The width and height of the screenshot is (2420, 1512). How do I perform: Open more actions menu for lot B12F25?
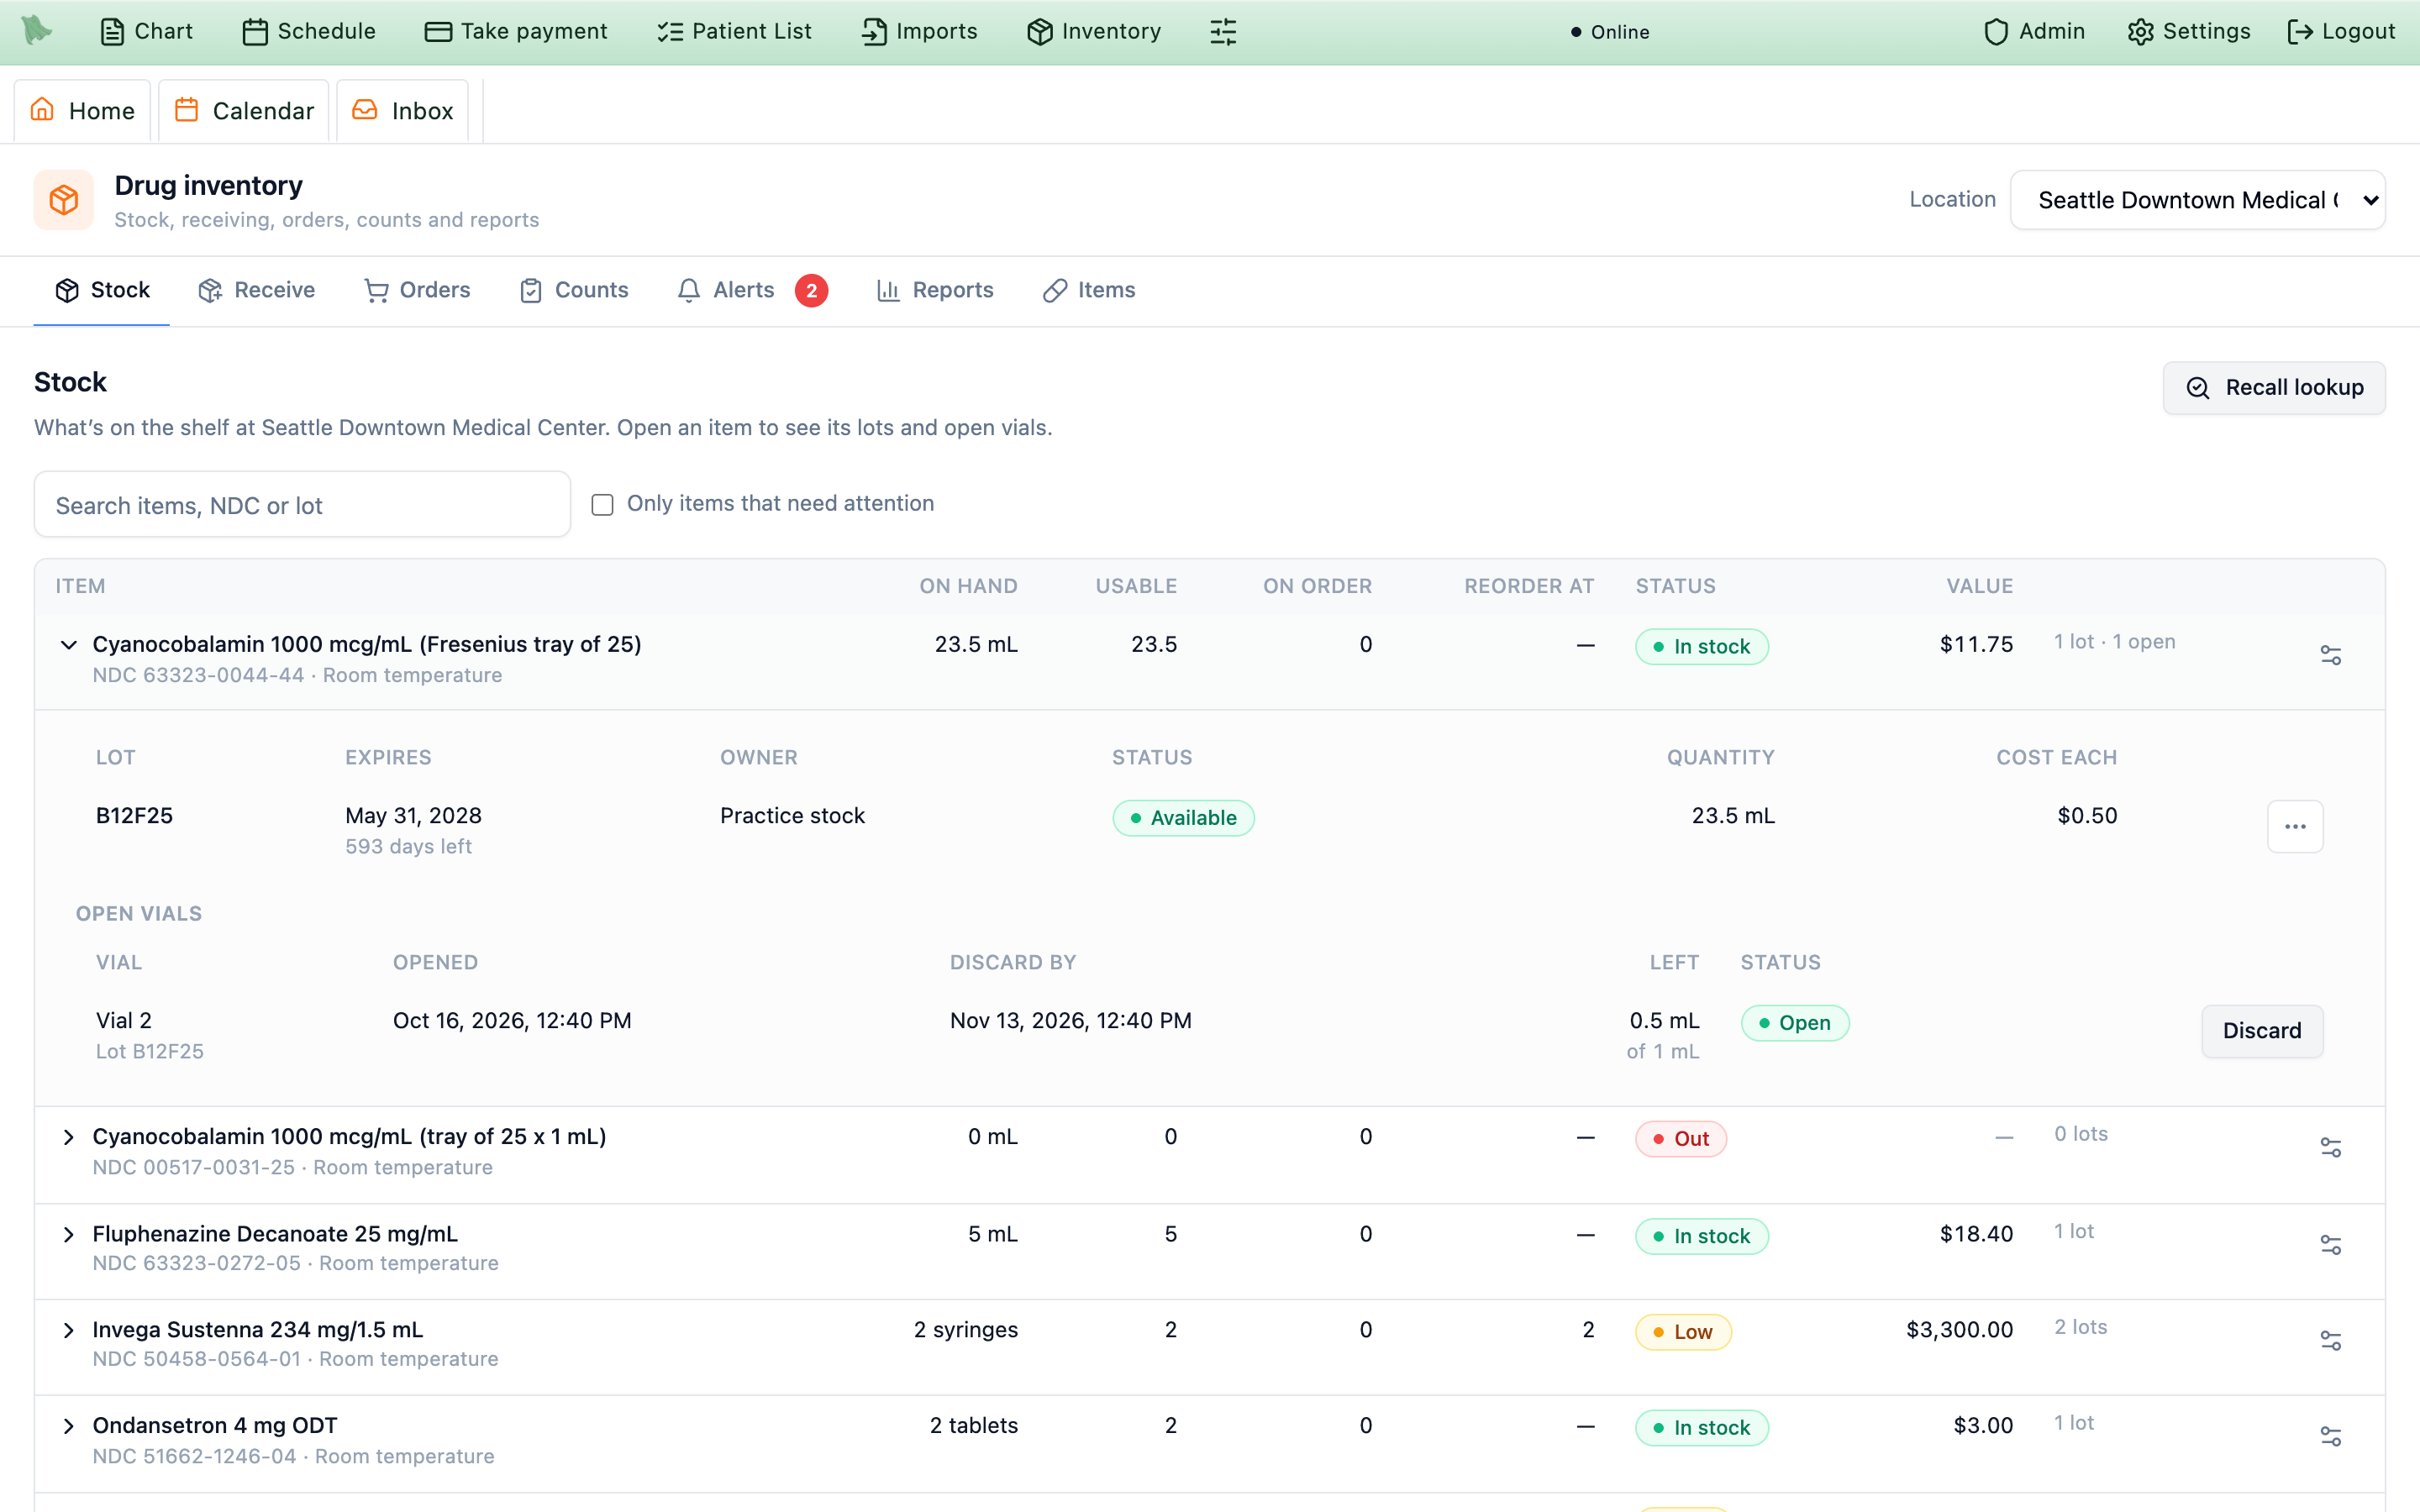click(x=2295, y=826)
